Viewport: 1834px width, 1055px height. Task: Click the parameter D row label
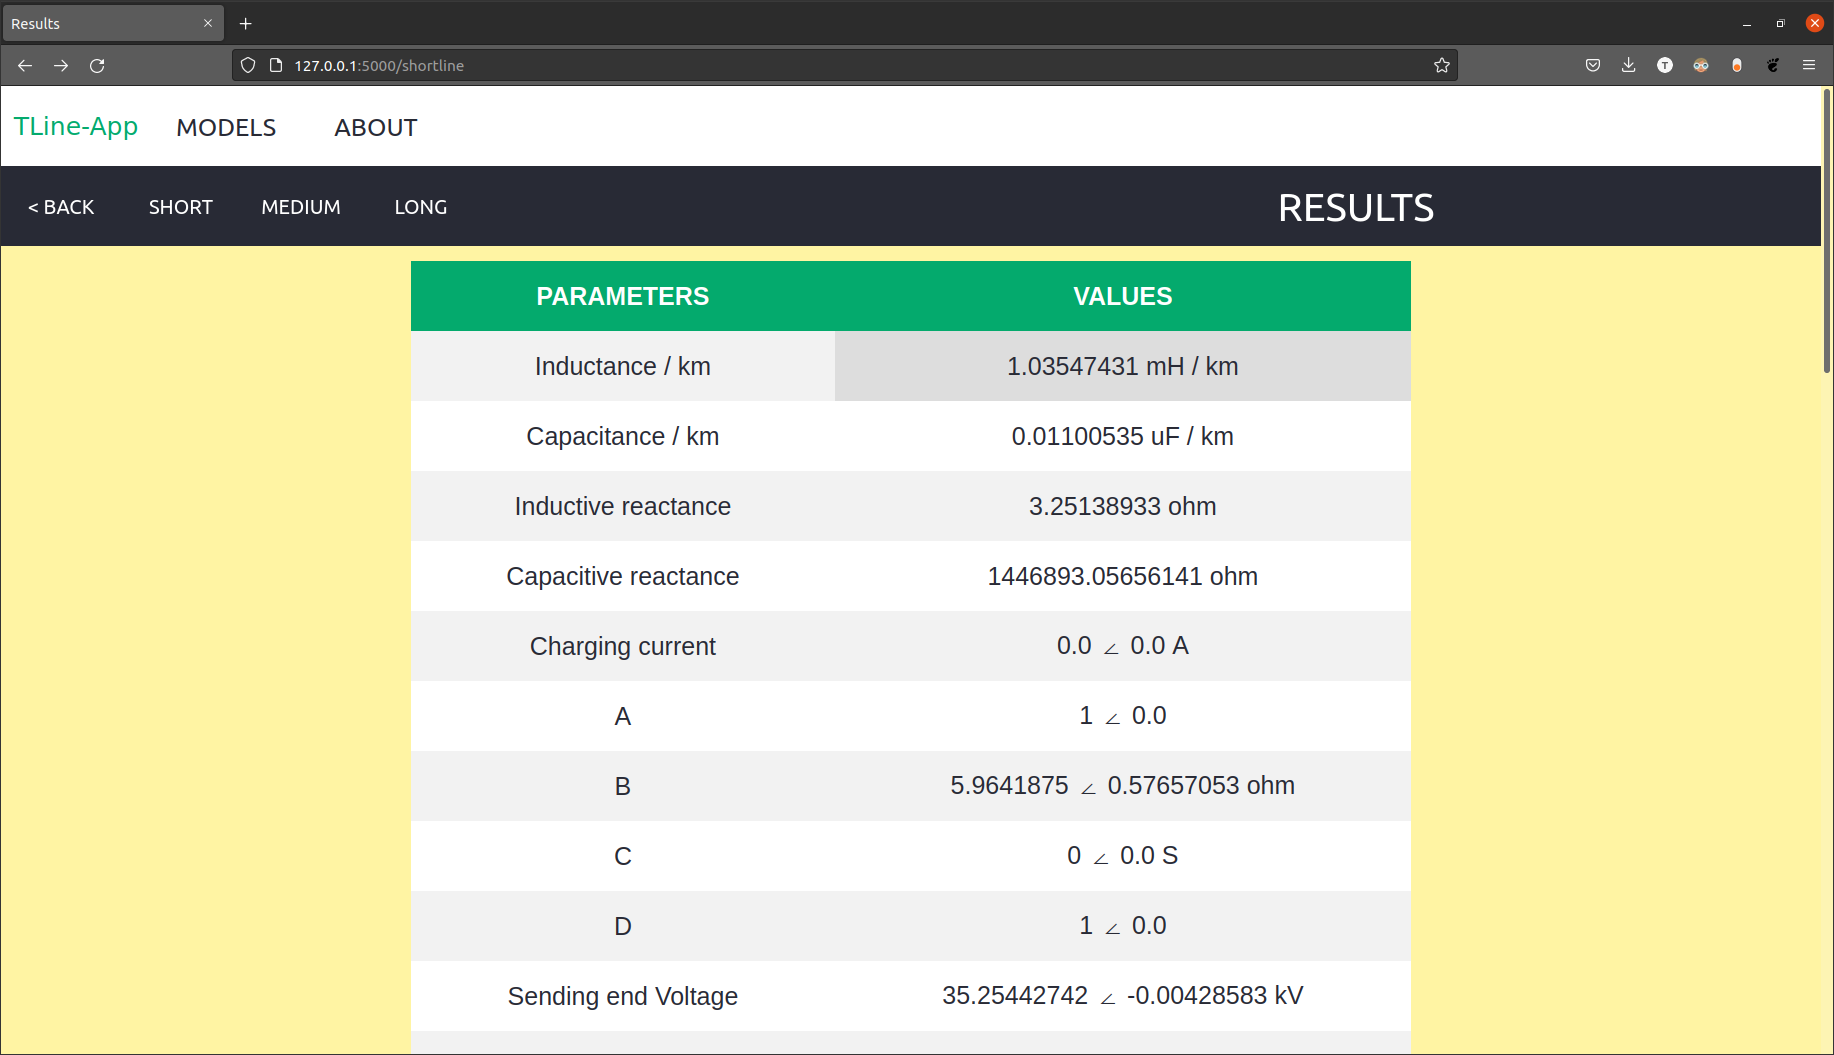click(x=623, y=926)
